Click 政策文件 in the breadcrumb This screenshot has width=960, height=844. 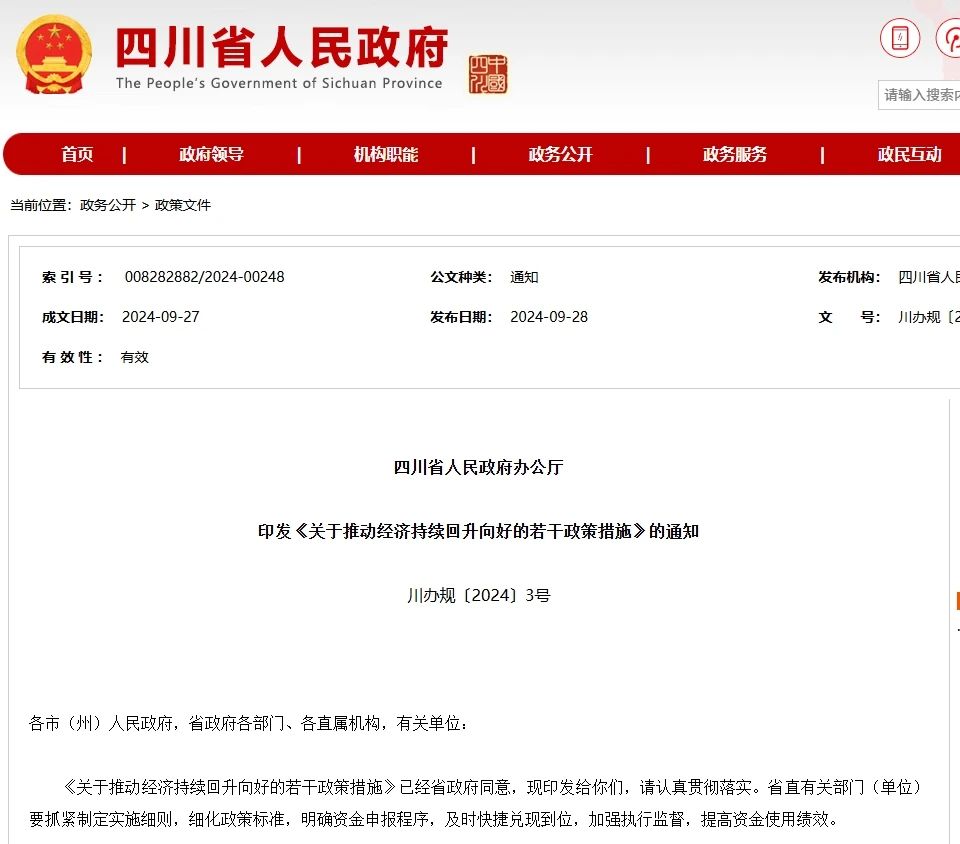point(182,205)
